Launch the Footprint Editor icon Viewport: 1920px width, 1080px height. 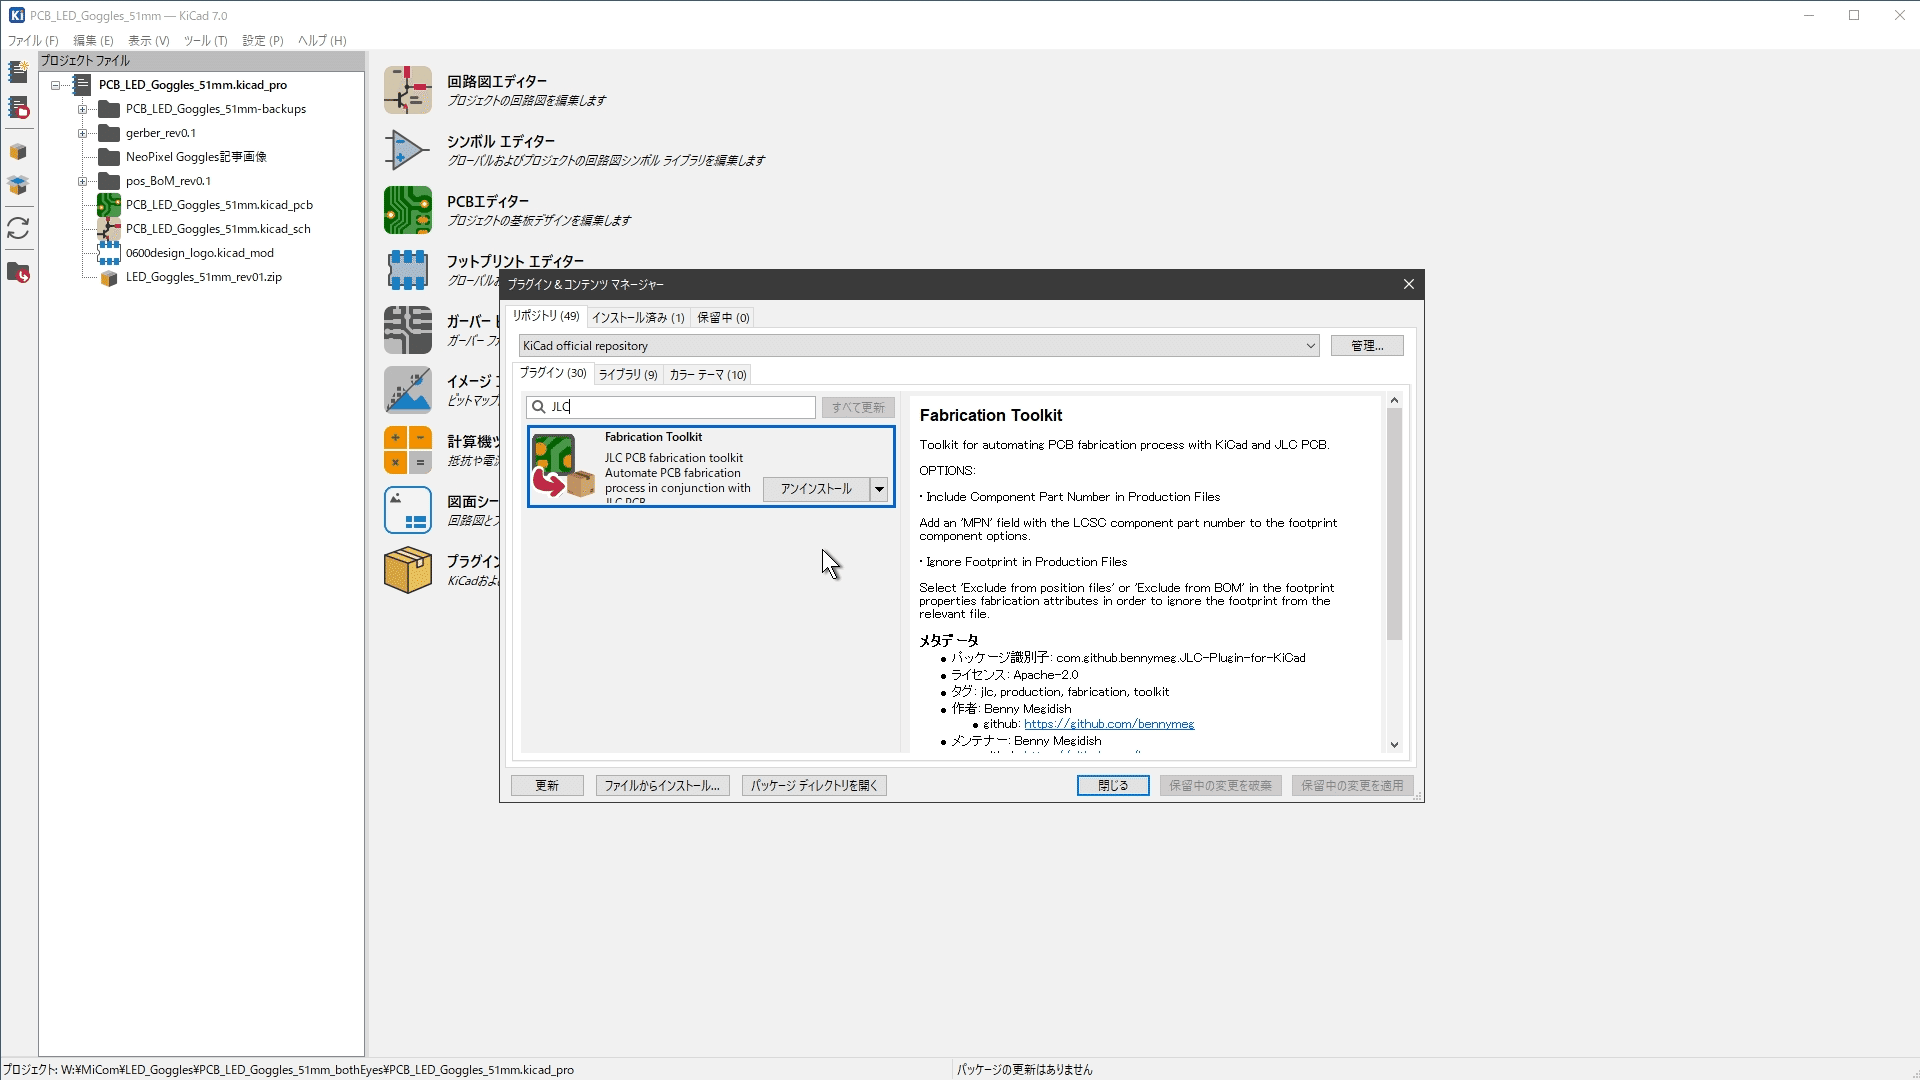[407, 270]
